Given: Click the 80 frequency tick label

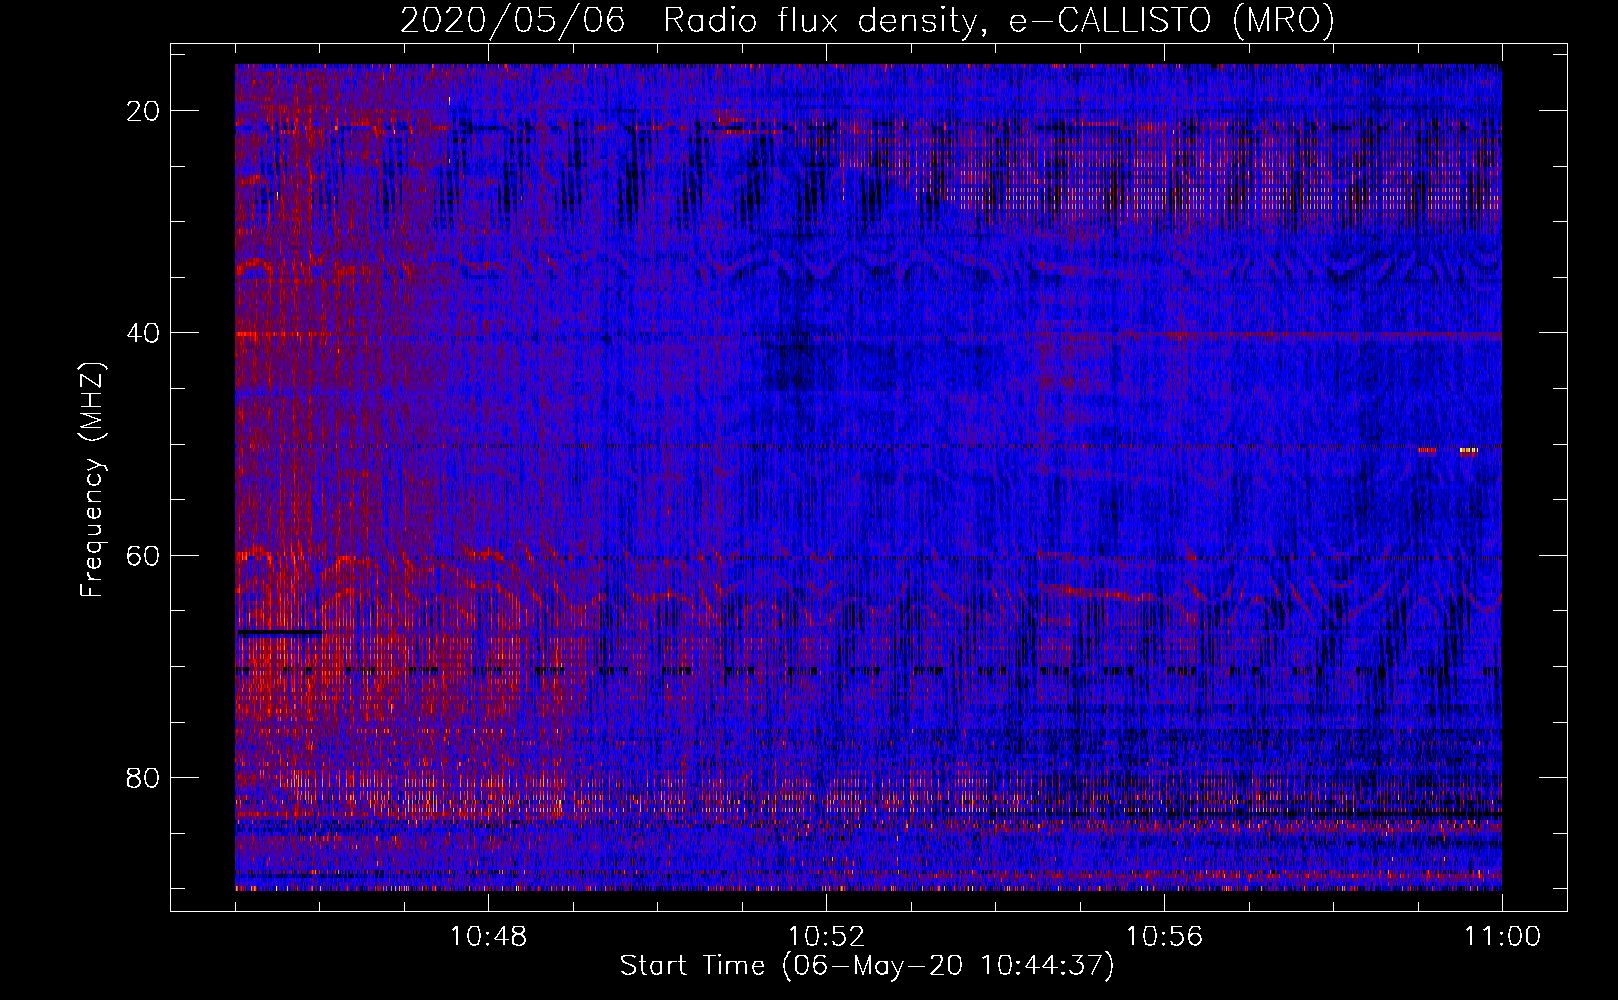Looking at the screenshot, I should (x=145, y=778).
